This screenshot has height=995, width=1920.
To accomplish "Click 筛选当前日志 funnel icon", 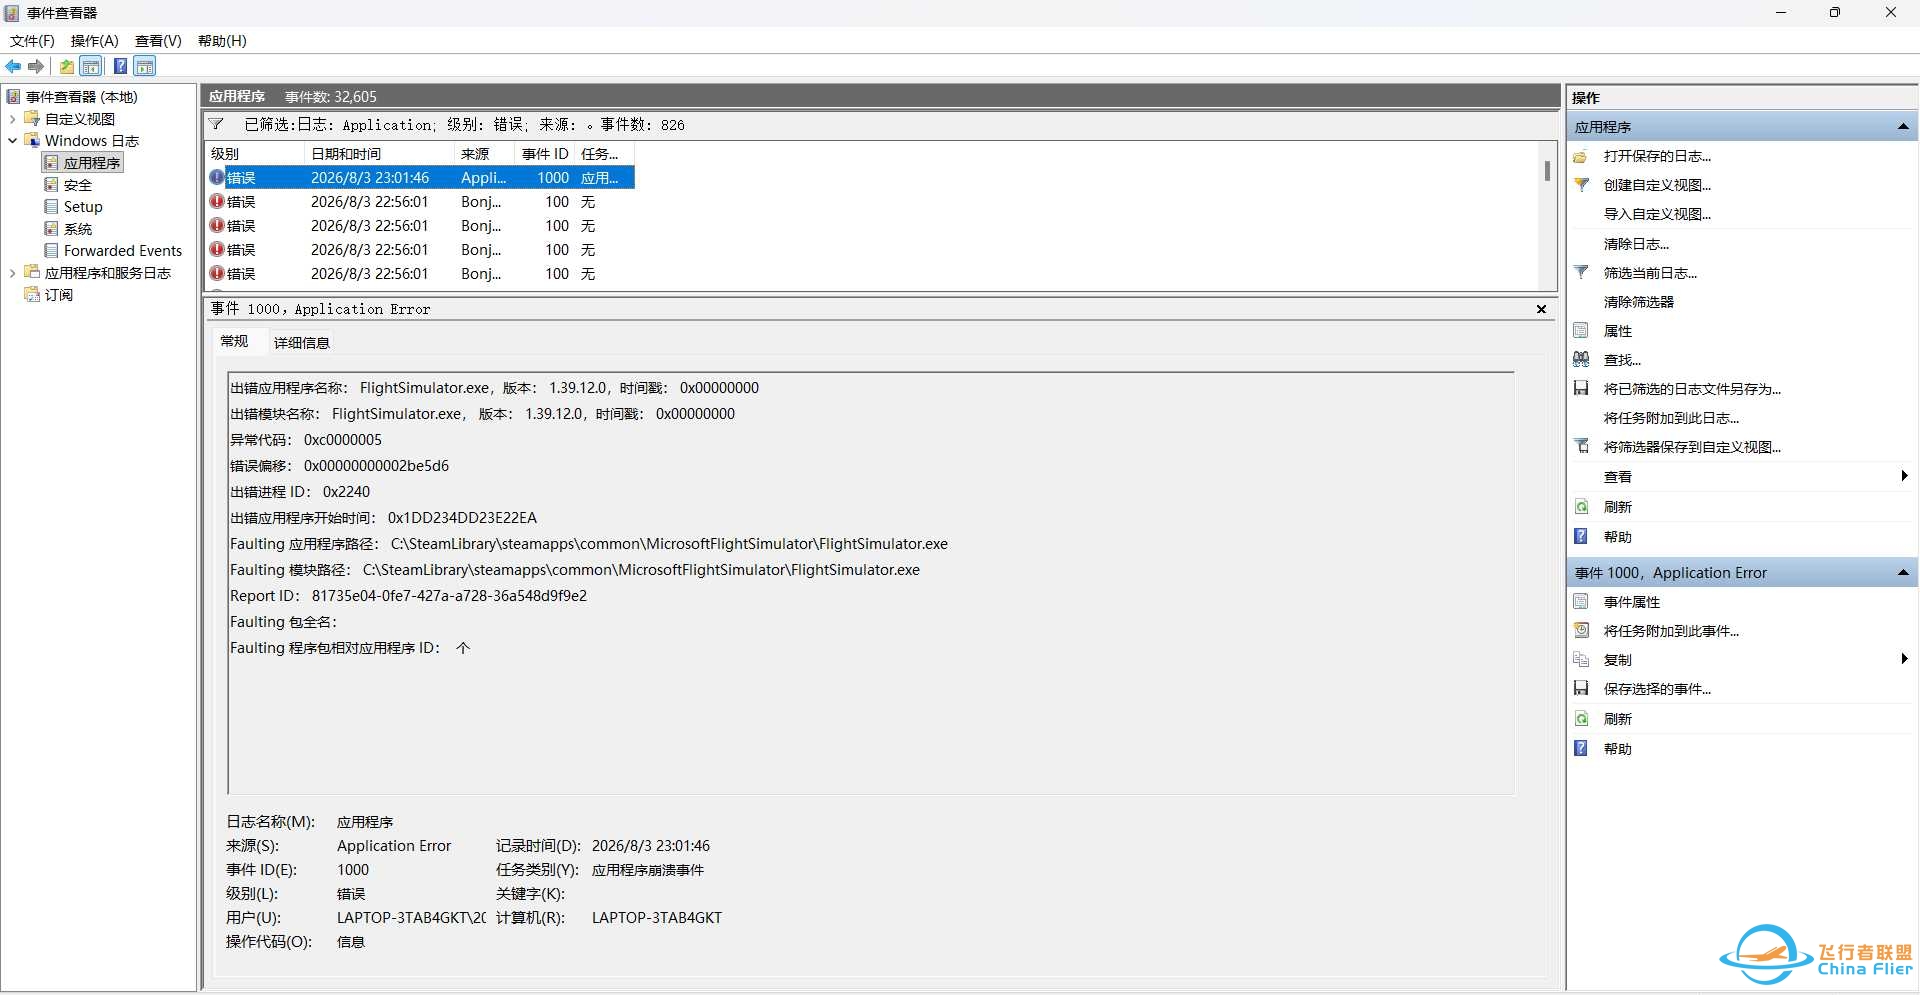I will pos(1581,272).
